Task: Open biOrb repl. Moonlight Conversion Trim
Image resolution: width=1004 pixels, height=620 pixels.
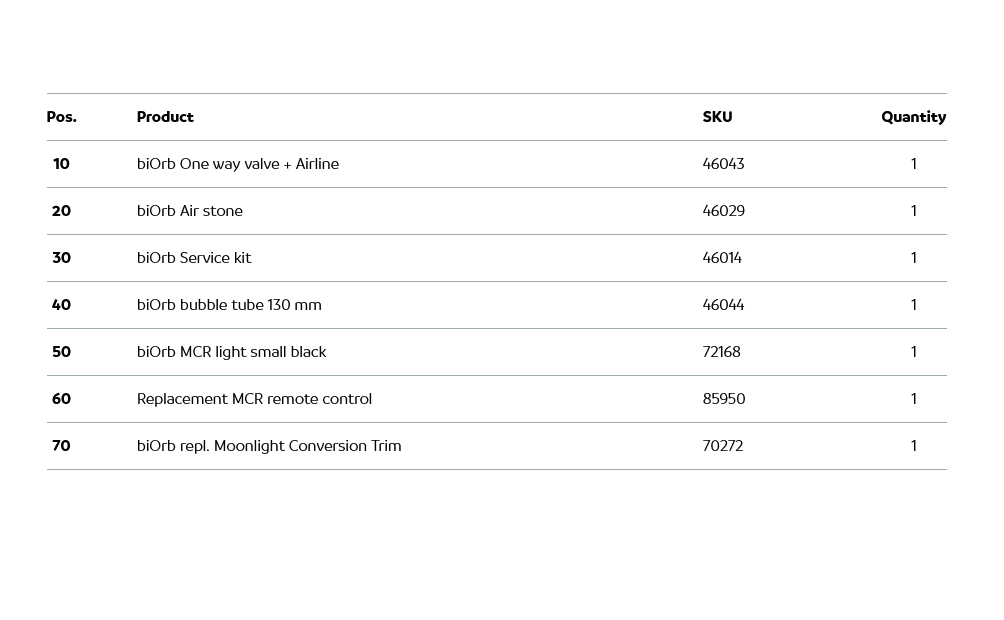Action: click(x=269, y=446)
